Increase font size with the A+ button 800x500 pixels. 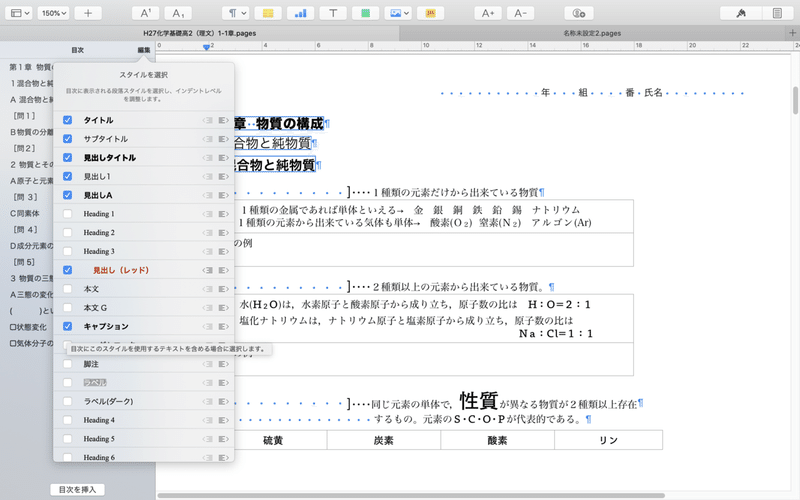488,13
